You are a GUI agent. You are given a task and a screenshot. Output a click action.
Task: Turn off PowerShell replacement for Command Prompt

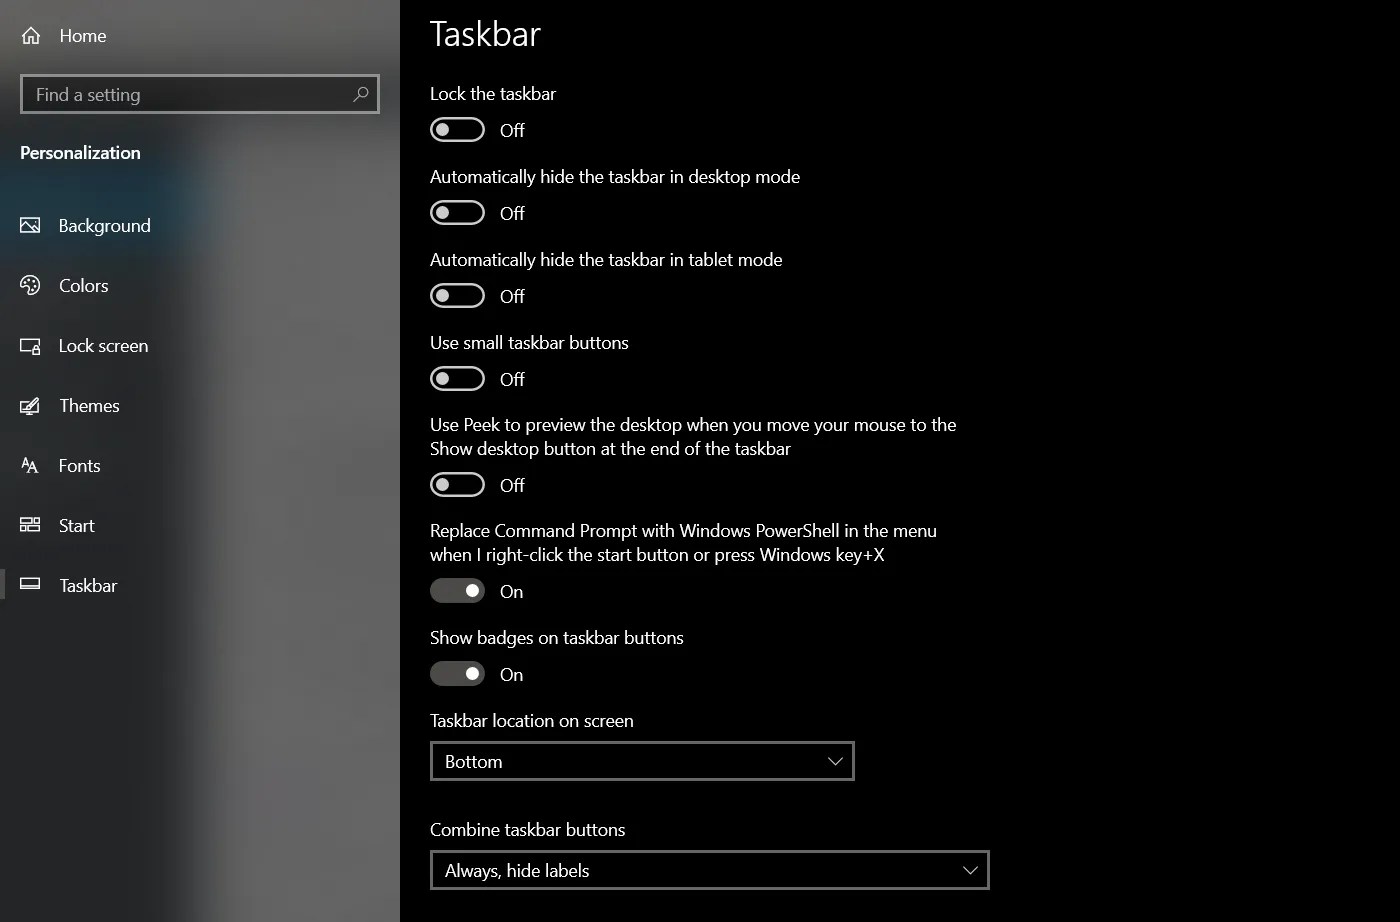click(x=457, y=590)
